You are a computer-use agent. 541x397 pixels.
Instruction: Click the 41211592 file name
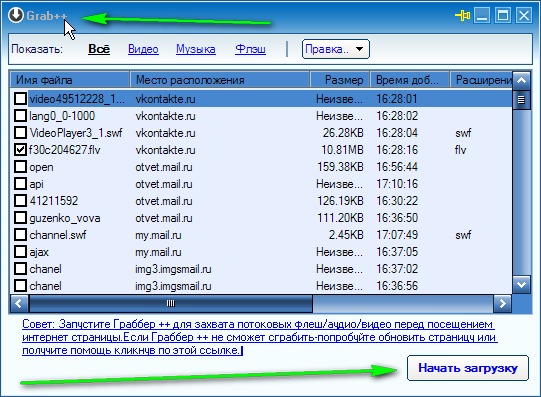[53, 201]
